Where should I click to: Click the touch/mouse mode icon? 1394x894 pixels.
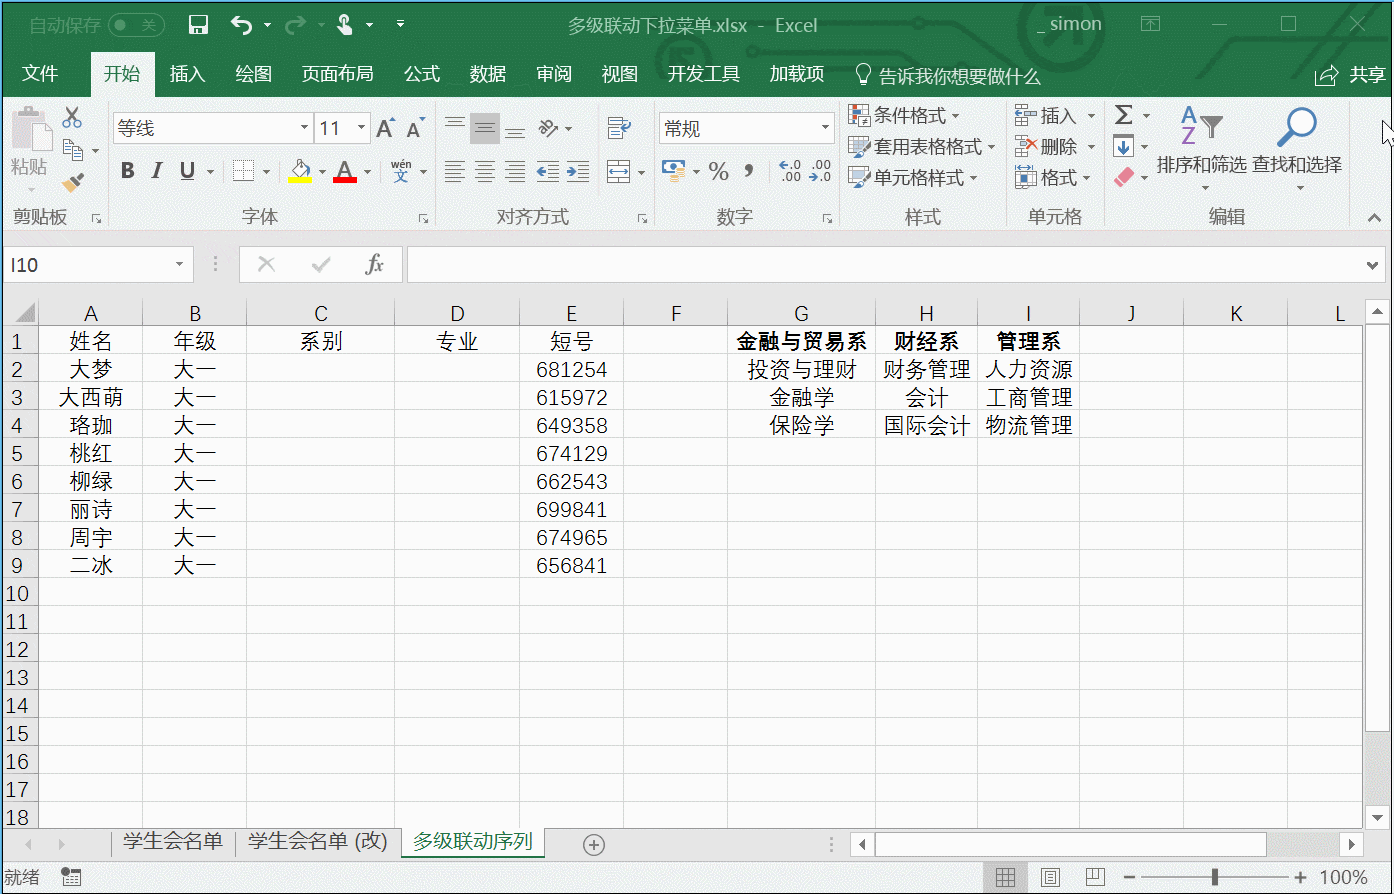click(345, 25)
